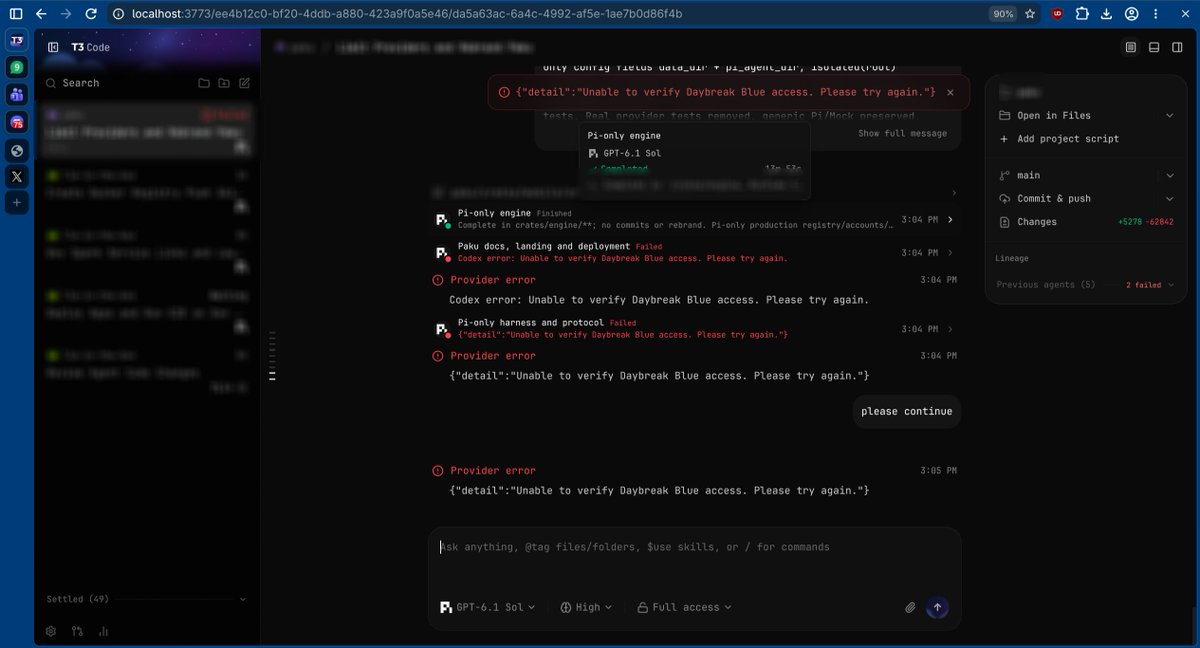Toggle the bottom panel layout icon
1200x648 pixels.
1153,47
